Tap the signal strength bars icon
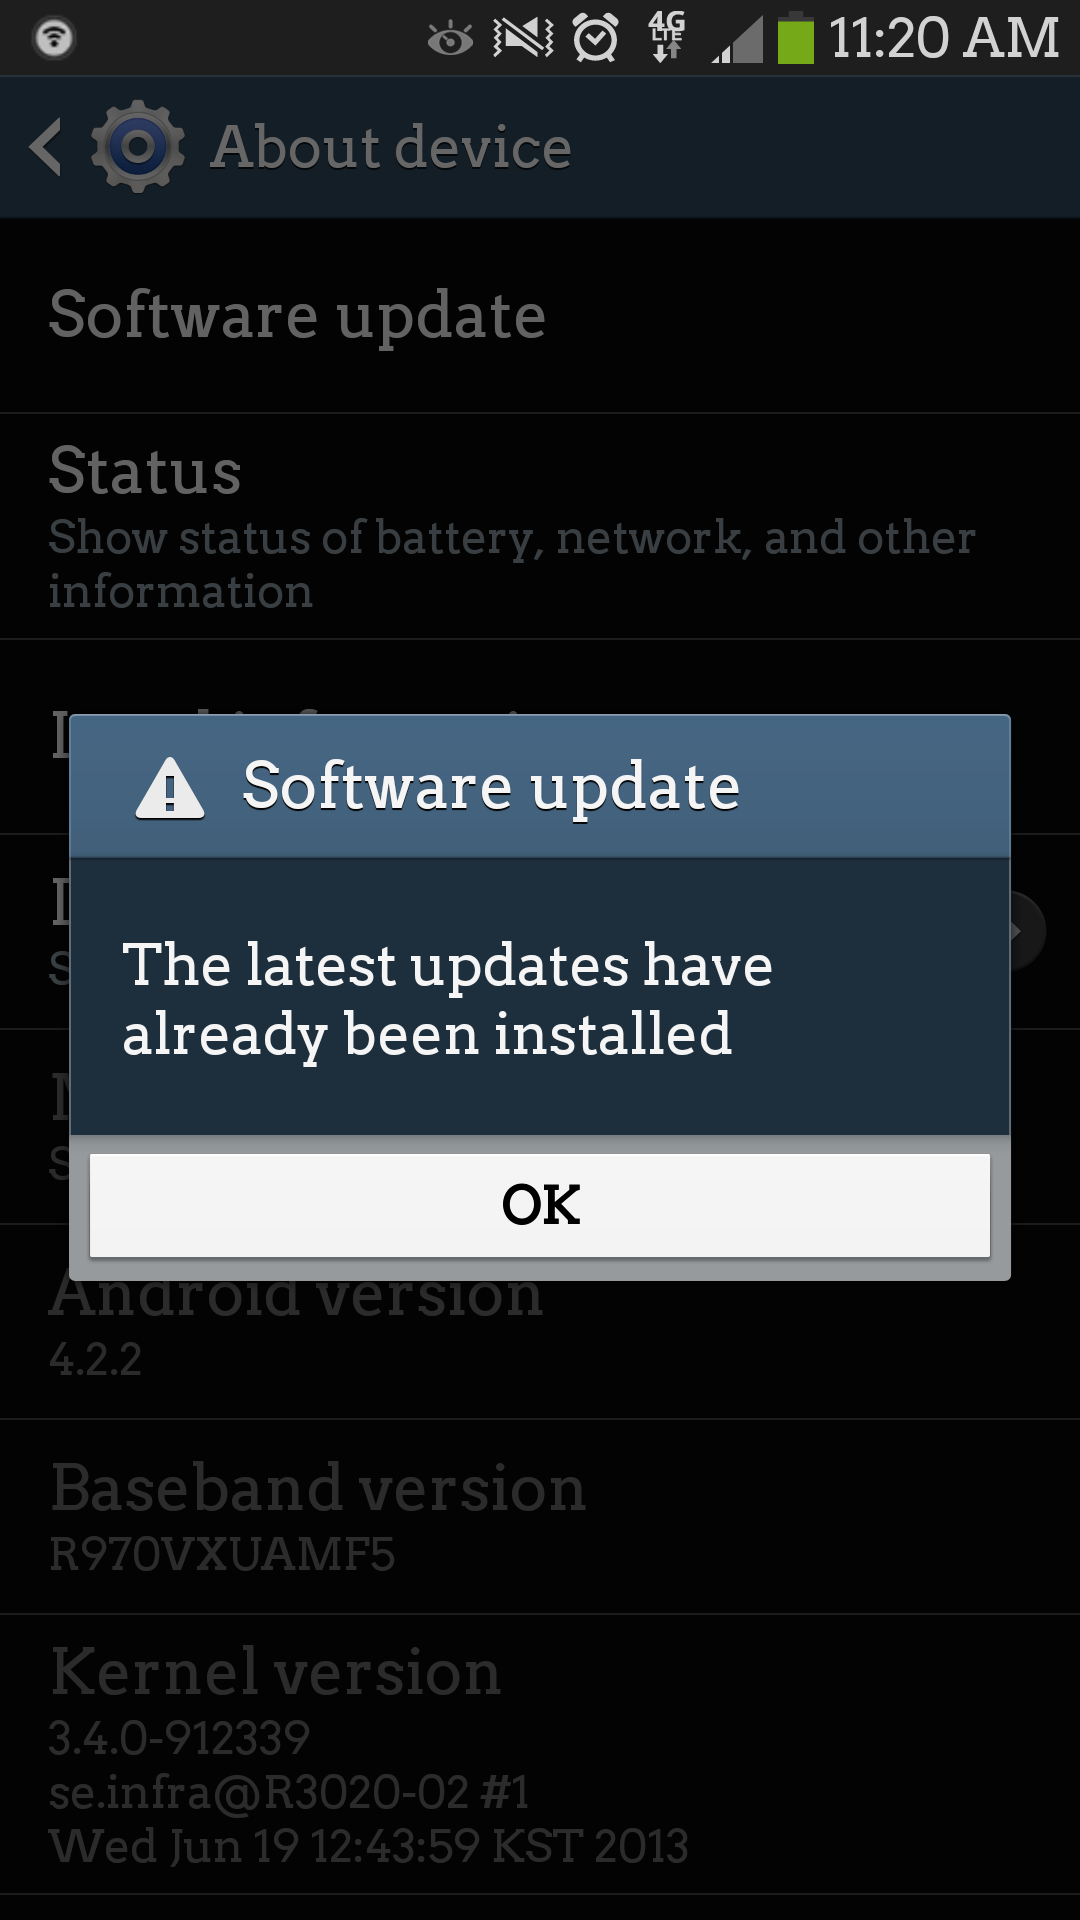The width and height of the screenshot is (1080, 1920). [737, 40]
